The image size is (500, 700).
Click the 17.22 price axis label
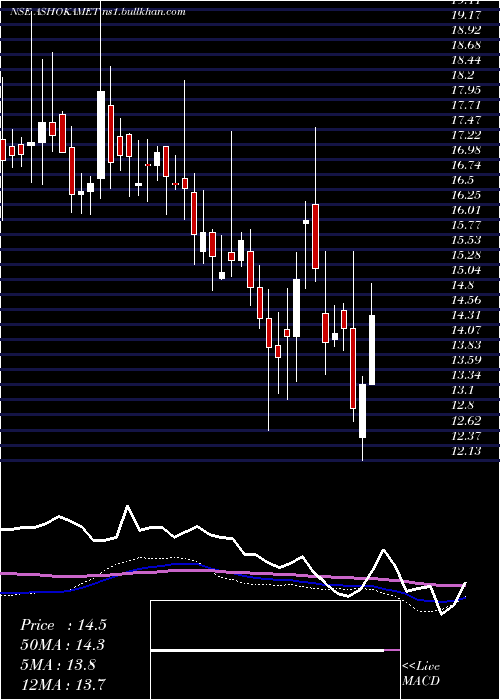coord(466,135)
